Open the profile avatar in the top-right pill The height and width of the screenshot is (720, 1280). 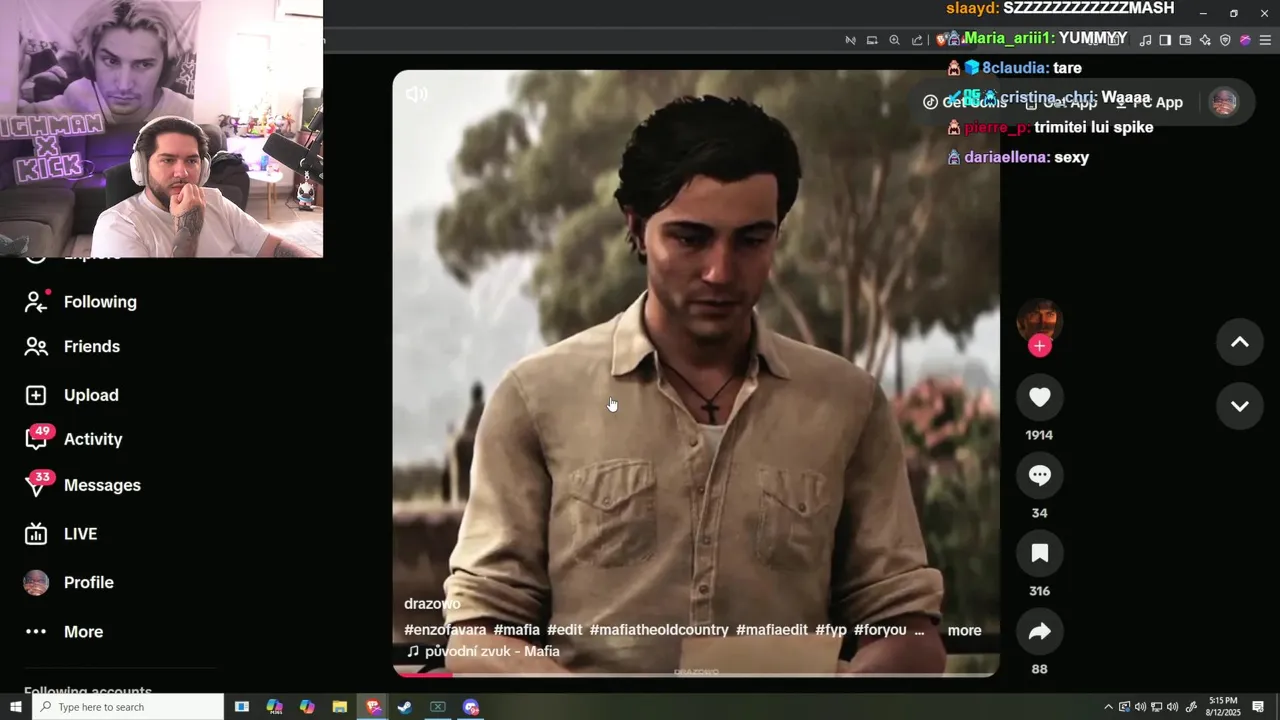(x=1224, y=102)
